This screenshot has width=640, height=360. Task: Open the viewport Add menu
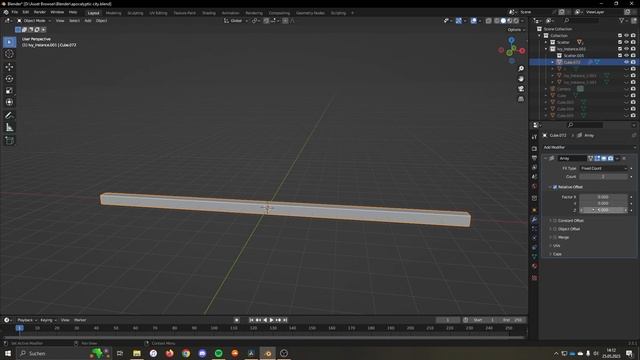tap(88, 20)
